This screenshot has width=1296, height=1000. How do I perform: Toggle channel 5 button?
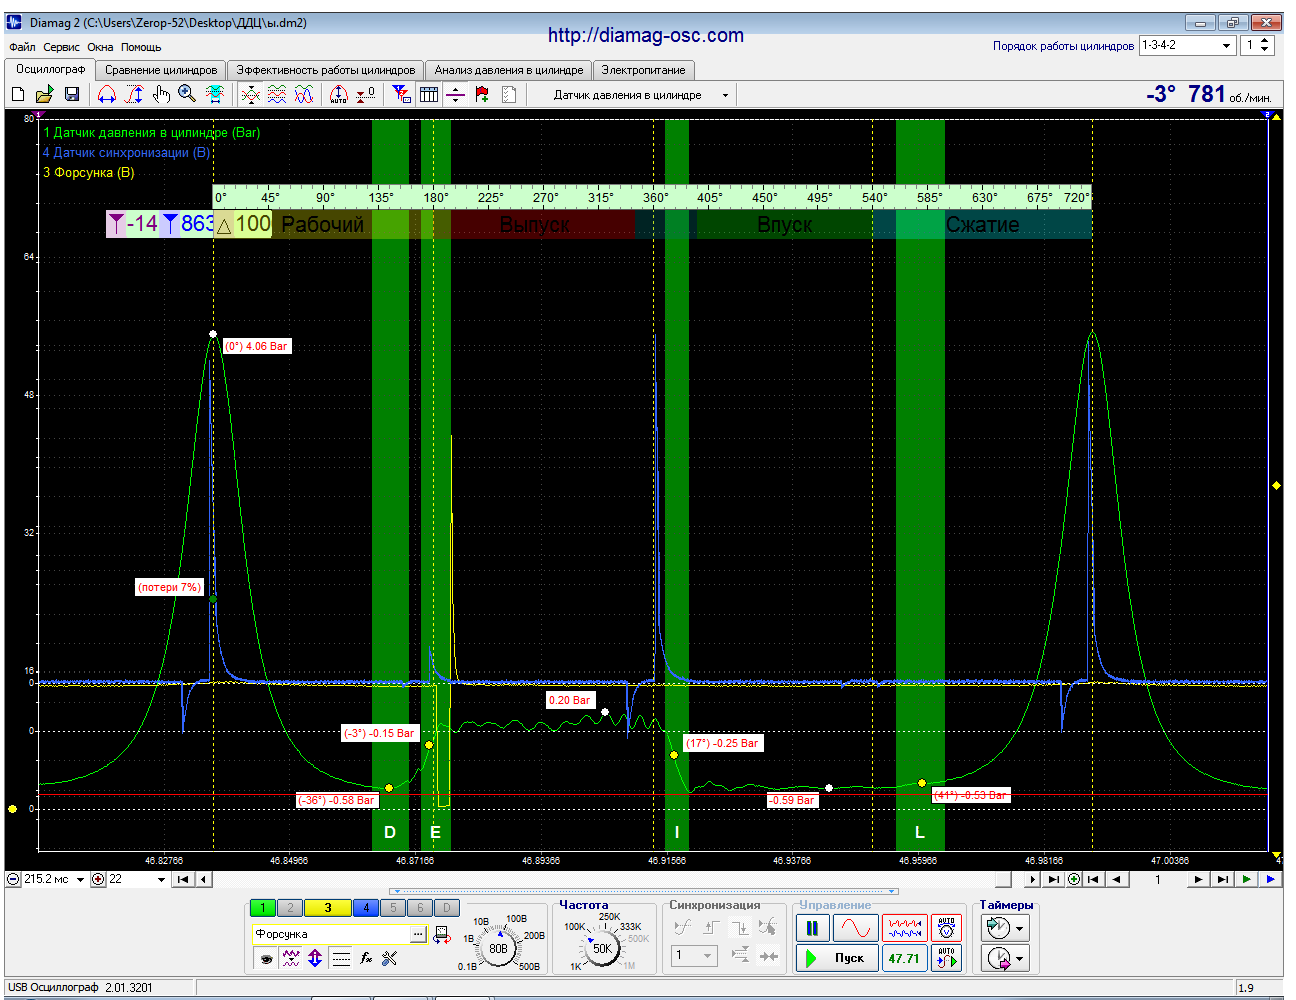tap(393, 908)
